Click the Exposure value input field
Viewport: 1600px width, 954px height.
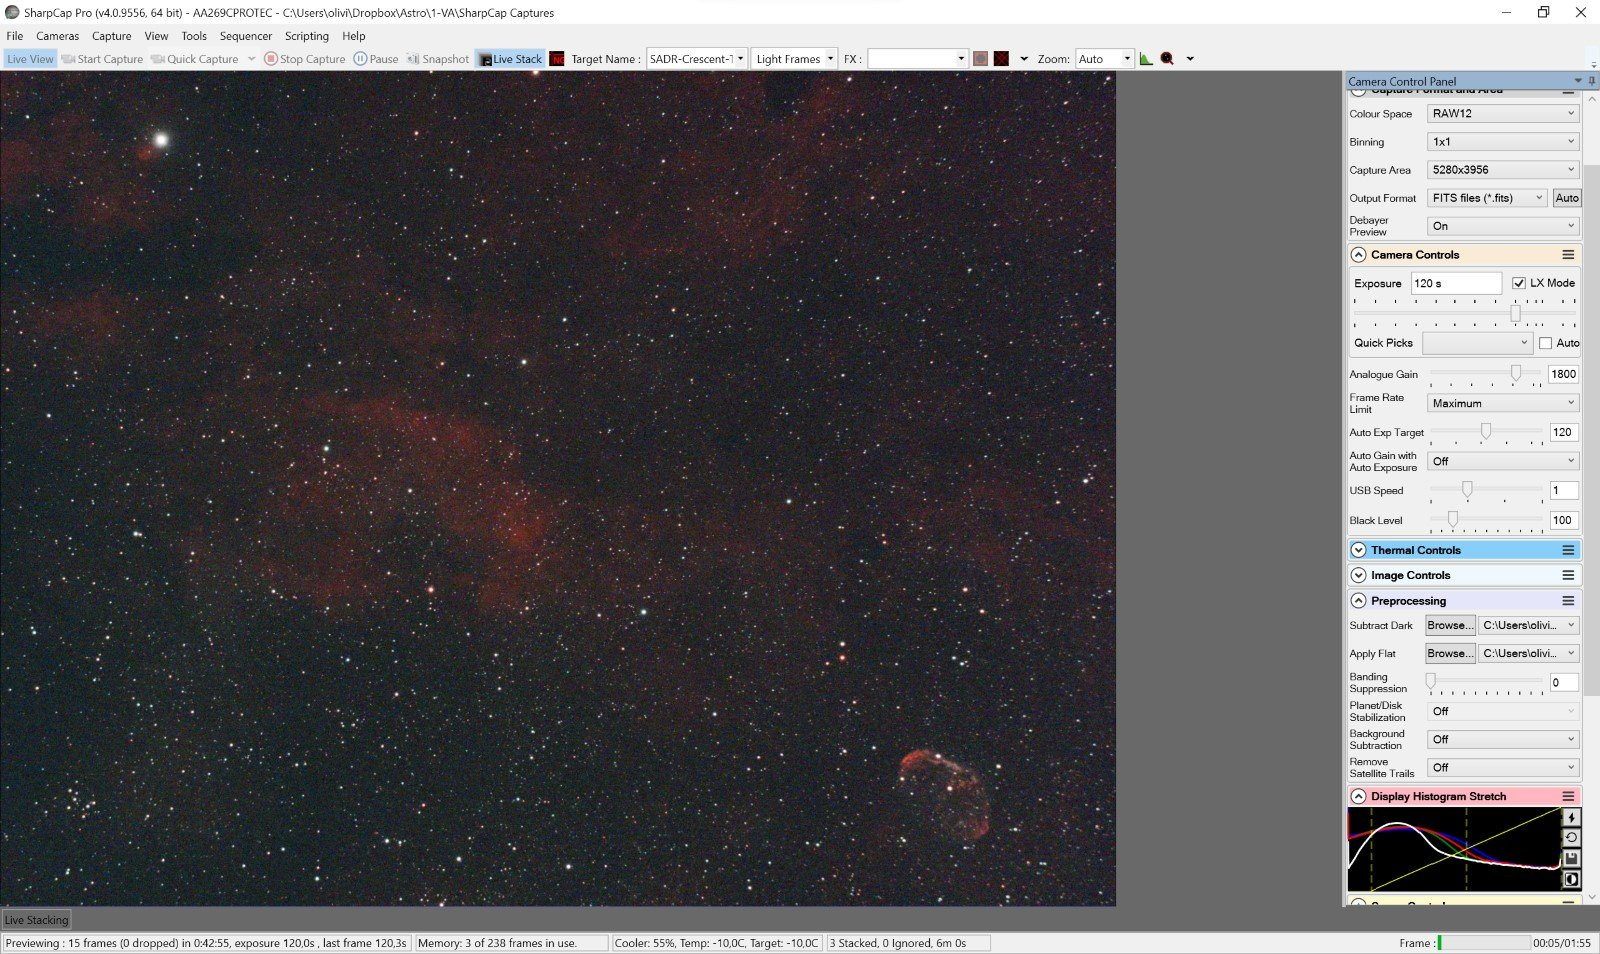(x=1455, y=283)
